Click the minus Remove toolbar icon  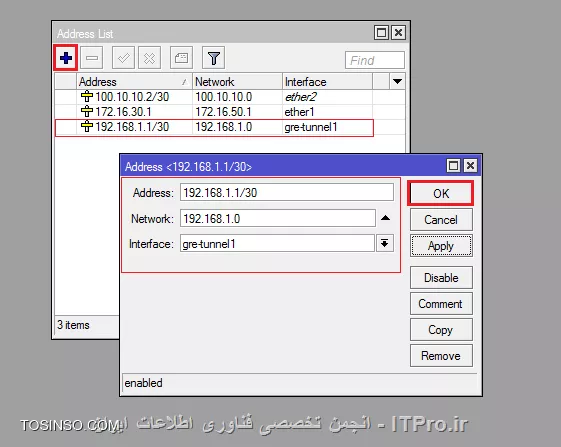[x=92, y=58]
